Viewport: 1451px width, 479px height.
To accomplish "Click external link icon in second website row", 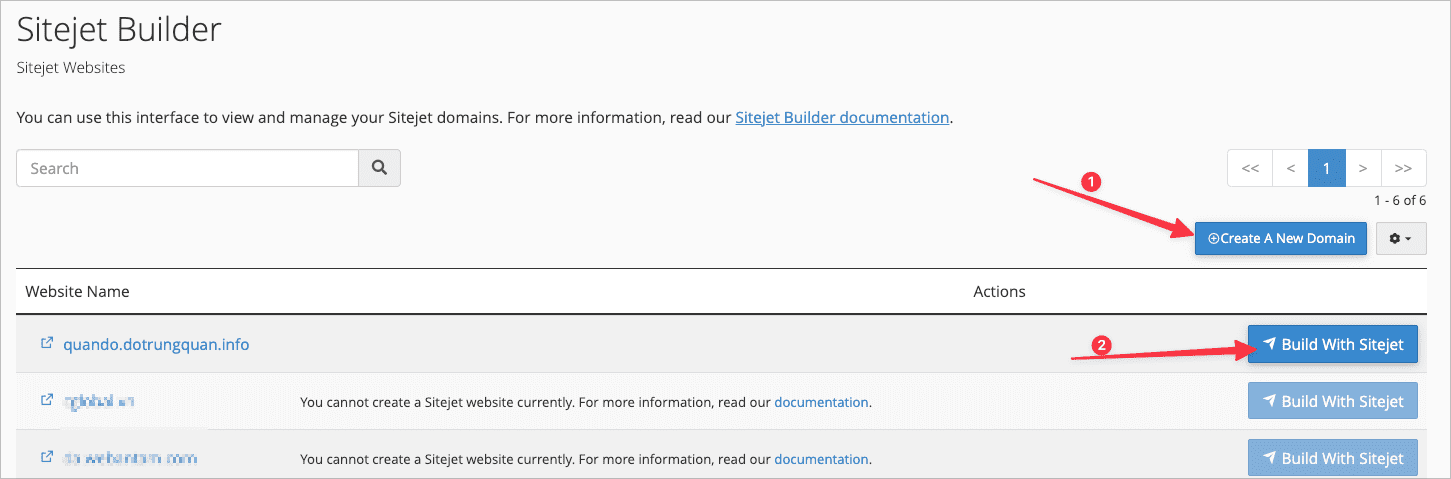I will coord(46,400).
